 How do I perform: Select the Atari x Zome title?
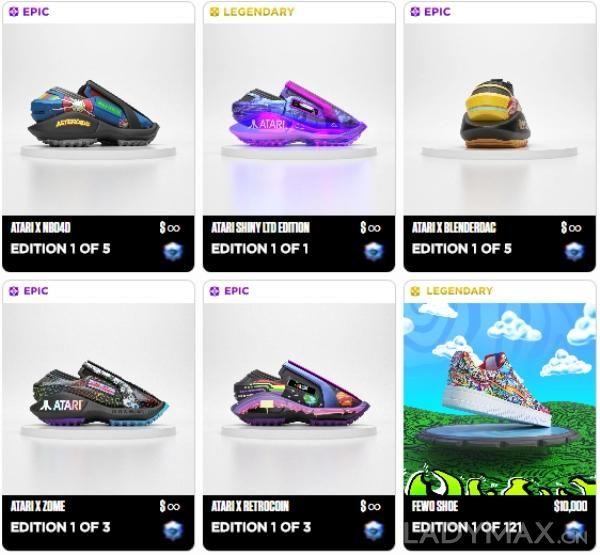[x=38, y=506]
